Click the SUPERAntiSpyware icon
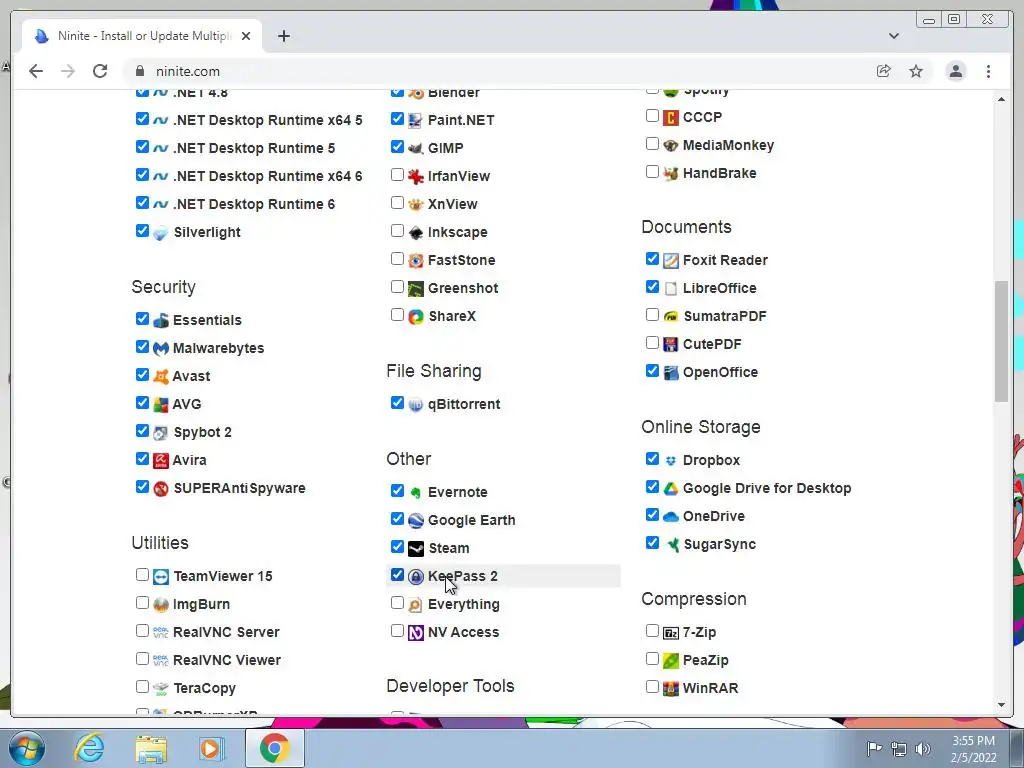 pos(161,488)
